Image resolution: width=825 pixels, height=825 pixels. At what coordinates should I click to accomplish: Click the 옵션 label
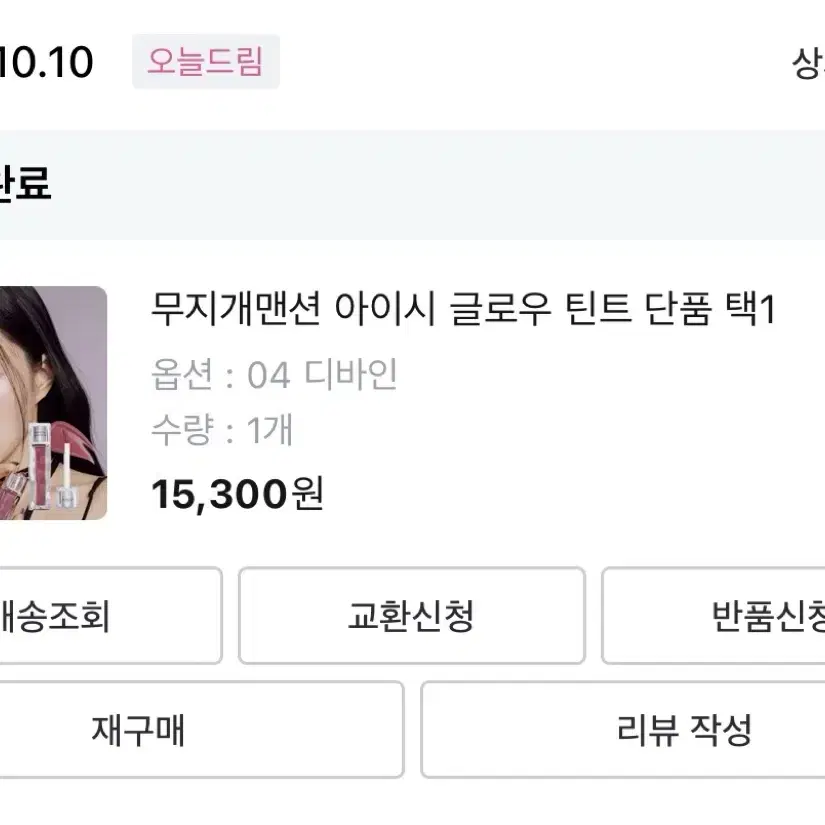click(x=183, y=376)
